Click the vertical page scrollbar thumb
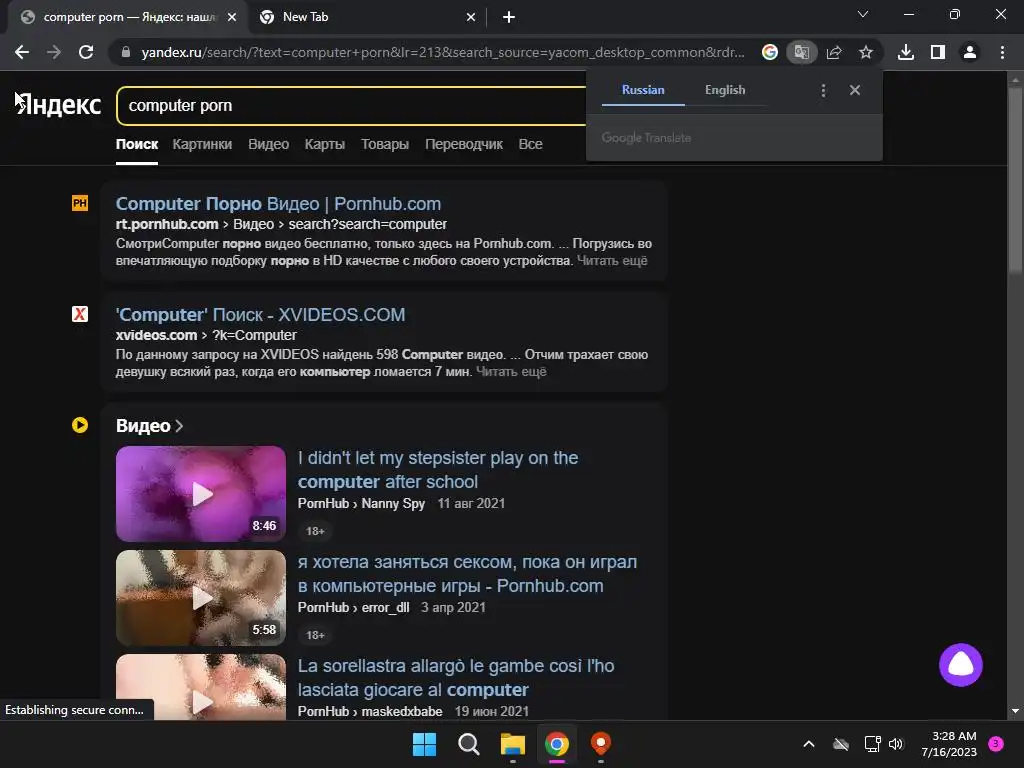 [x=1015, y=180]
